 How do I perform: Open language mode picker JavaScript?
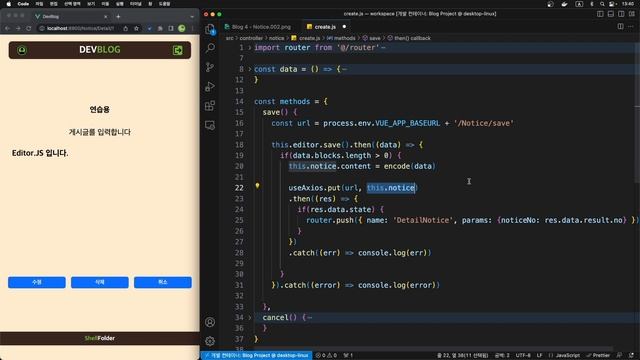[x=568, y=356]
